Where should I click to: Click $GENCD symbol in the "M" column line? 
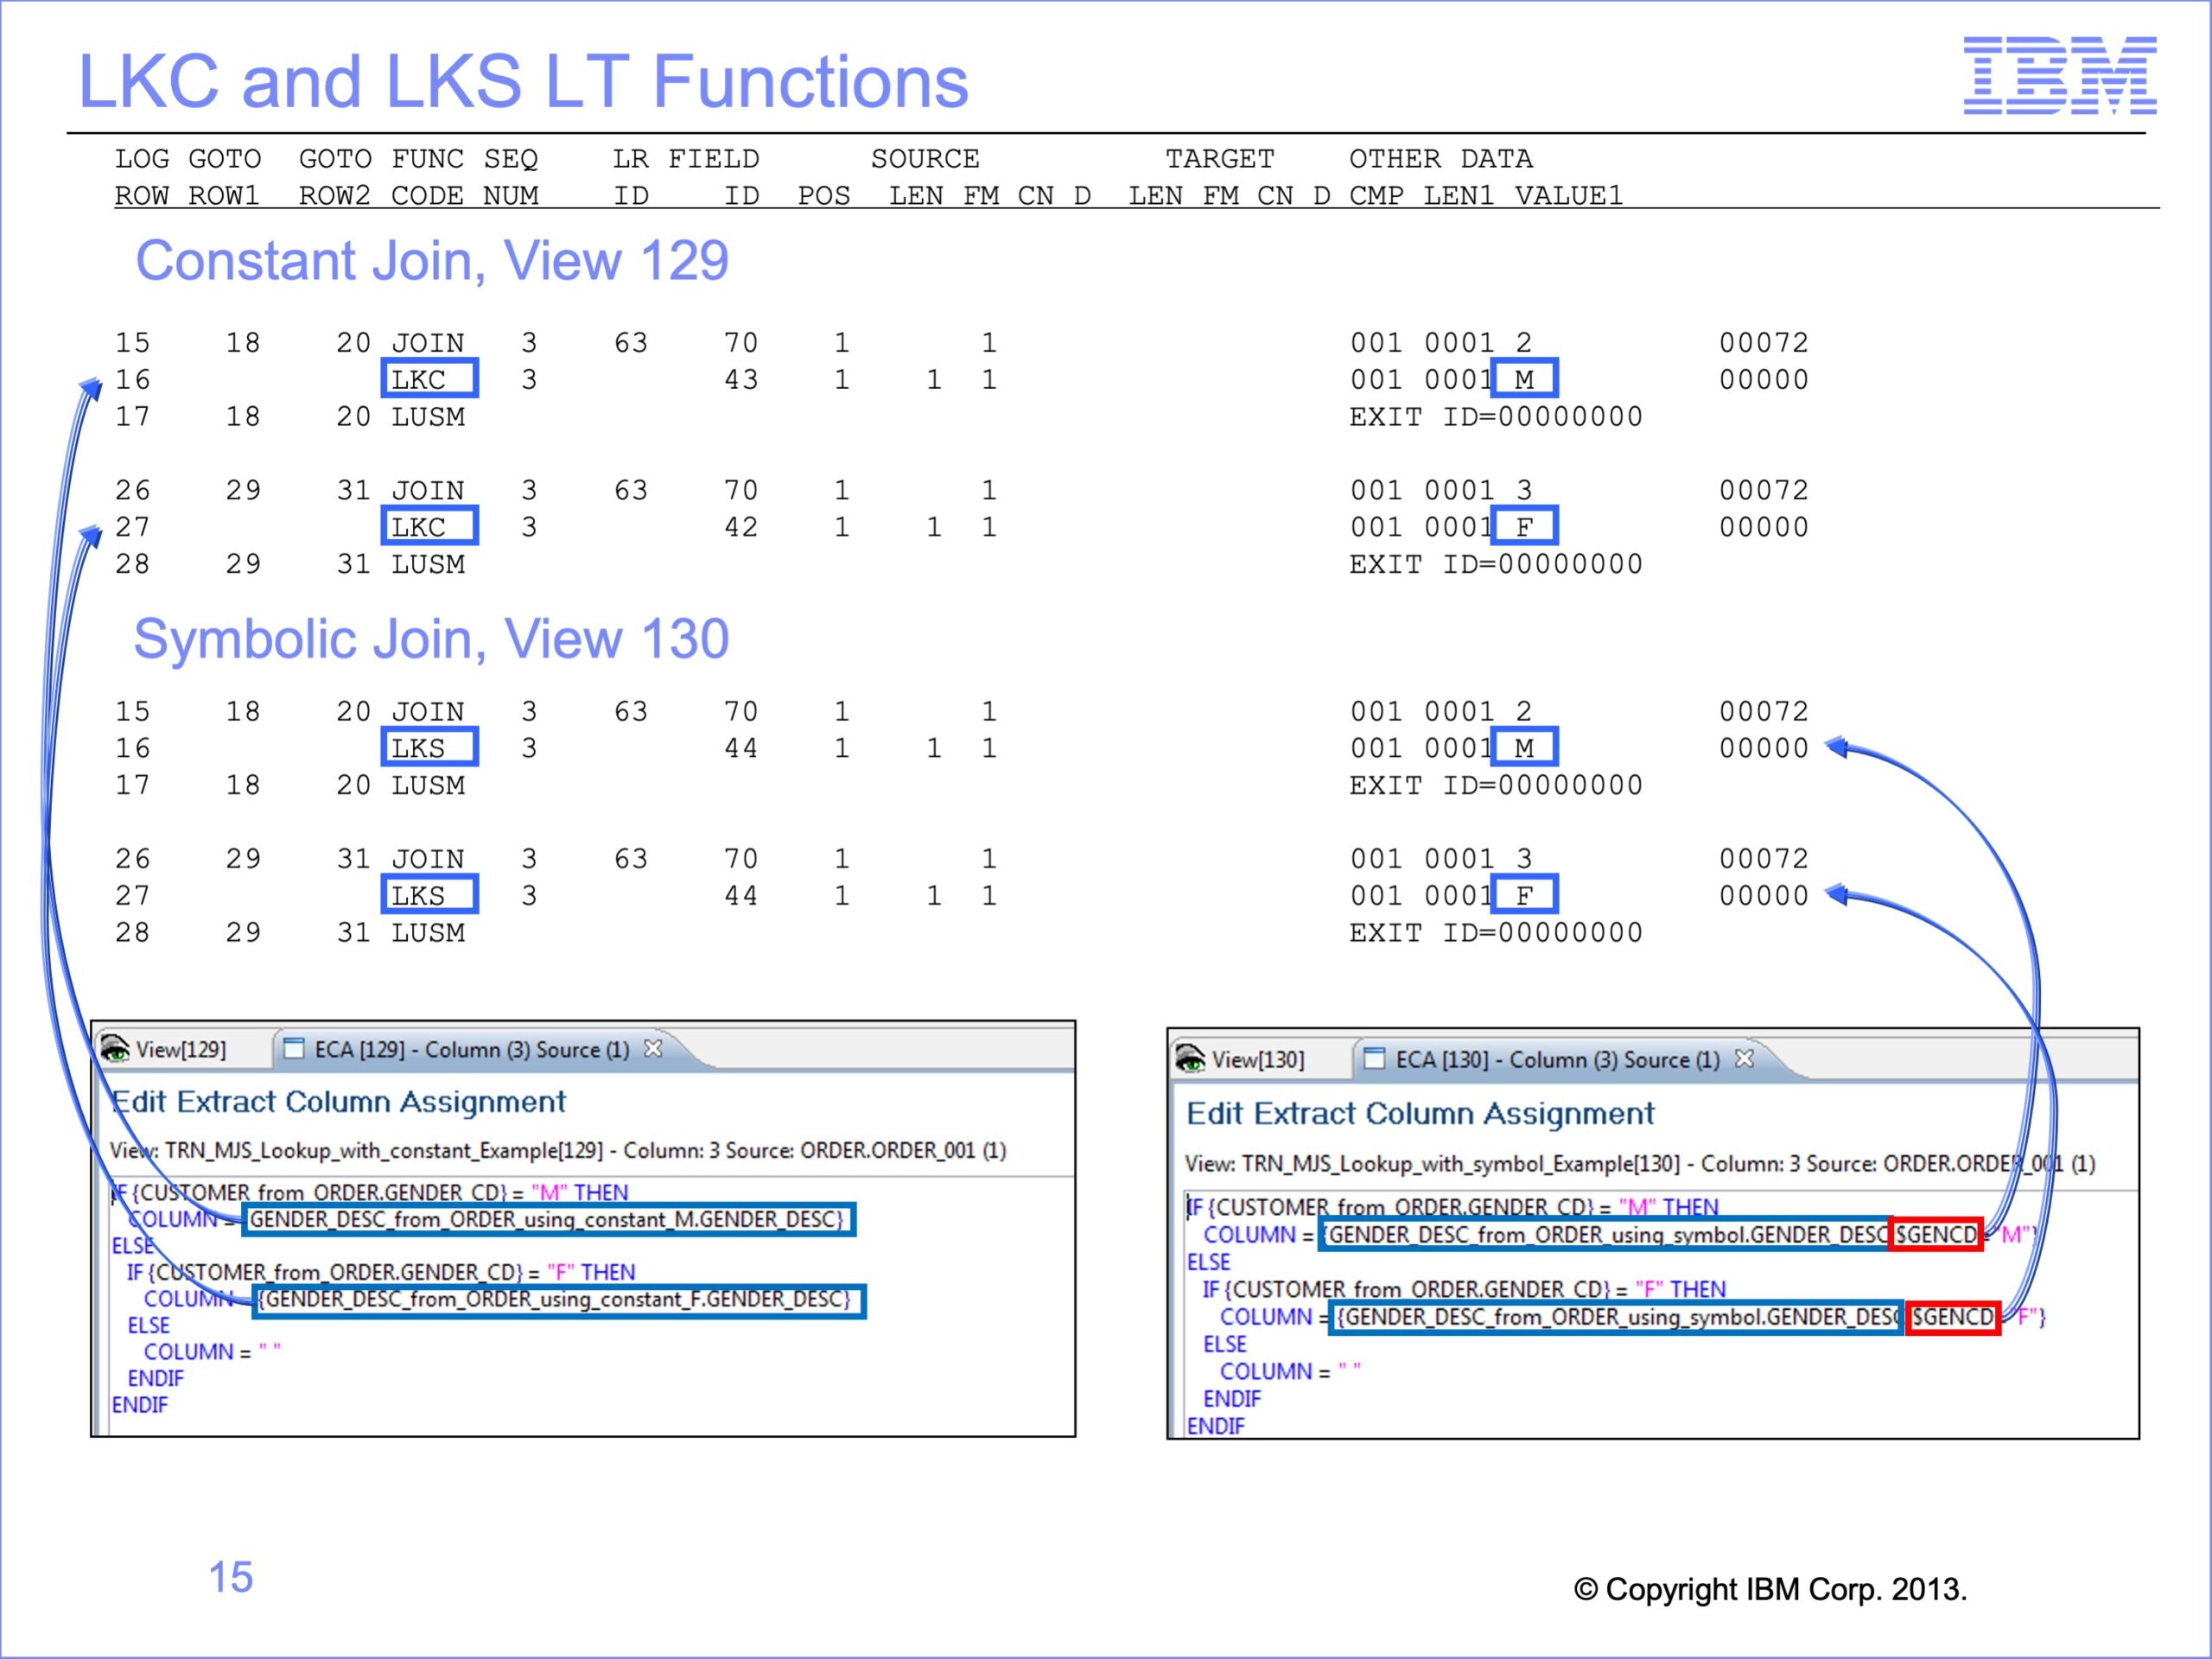(x=1937, y=1235)
